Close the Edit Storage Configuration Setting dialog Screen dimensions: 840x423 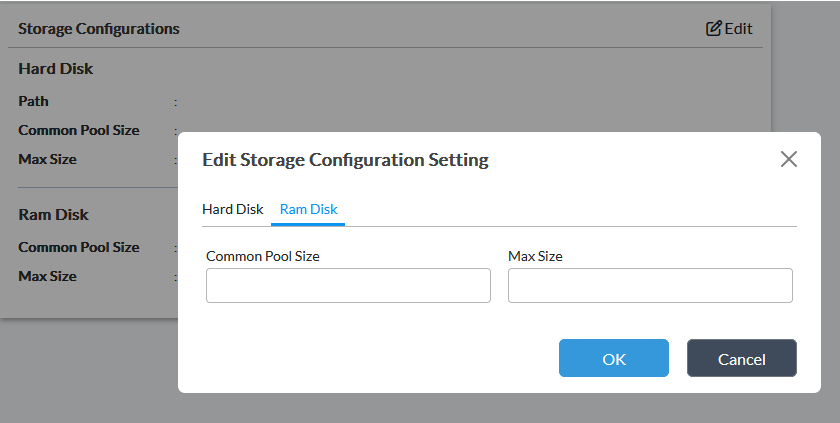(x=789, y=159)
